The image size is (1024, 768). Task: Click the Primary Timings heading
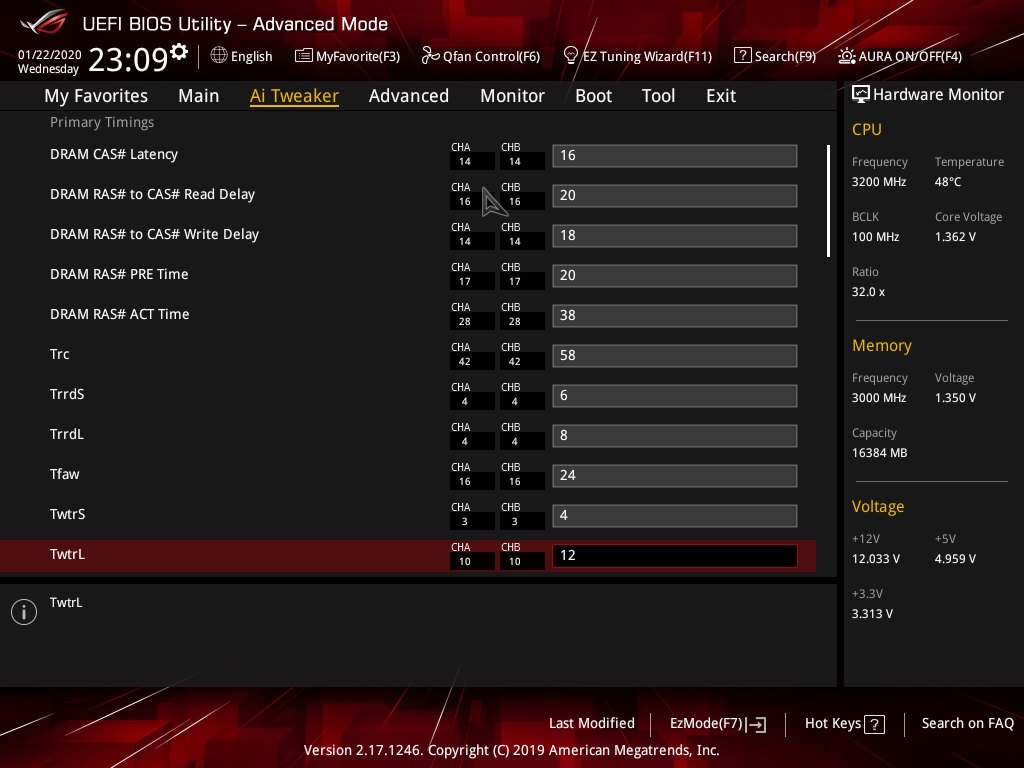[102, 122]
